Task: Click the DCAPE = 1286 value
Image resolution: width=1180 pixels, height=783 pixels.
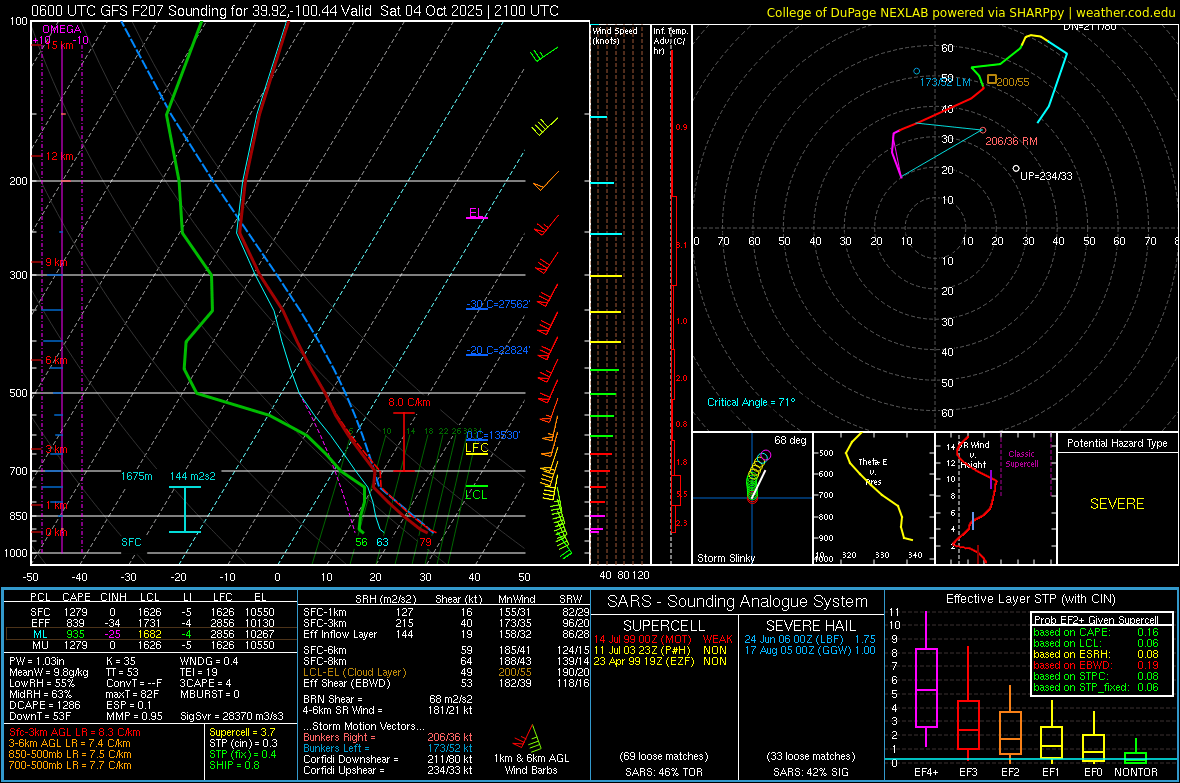Action: [x=44, y=705]
